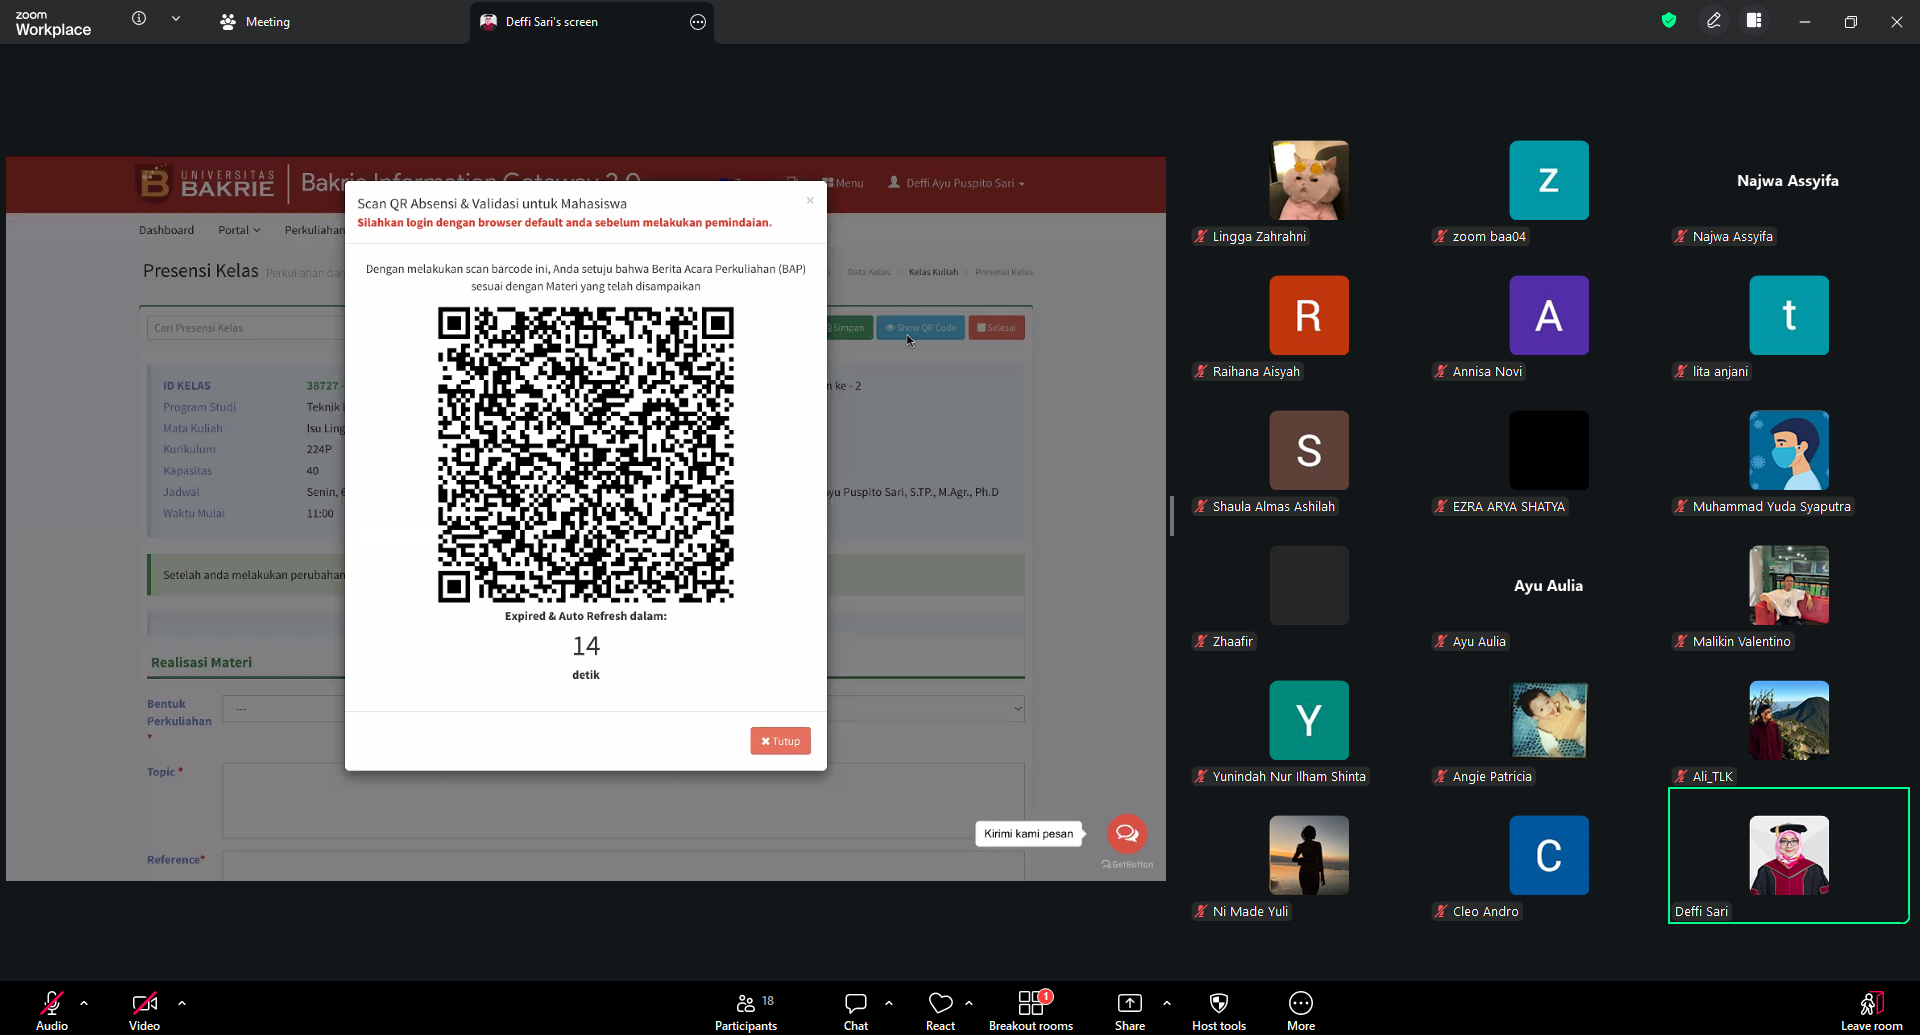1920x1035 pixels.
Task: Expand video options arrow next to Video
Action: (182, 1002)
